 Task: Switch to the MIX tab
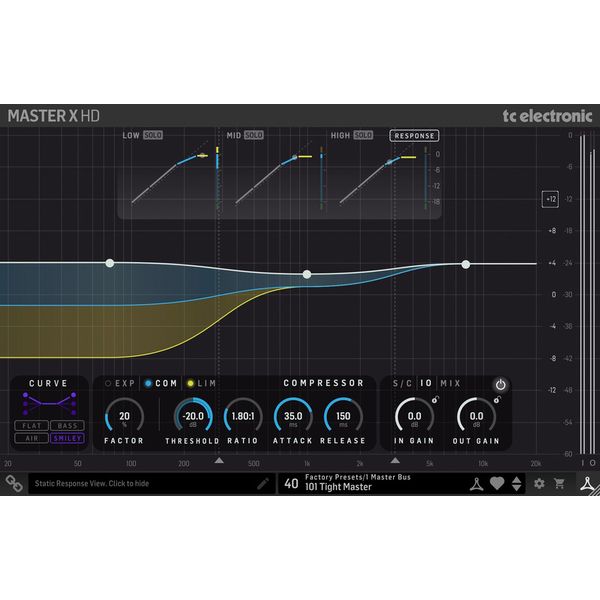tap(450, 383)
